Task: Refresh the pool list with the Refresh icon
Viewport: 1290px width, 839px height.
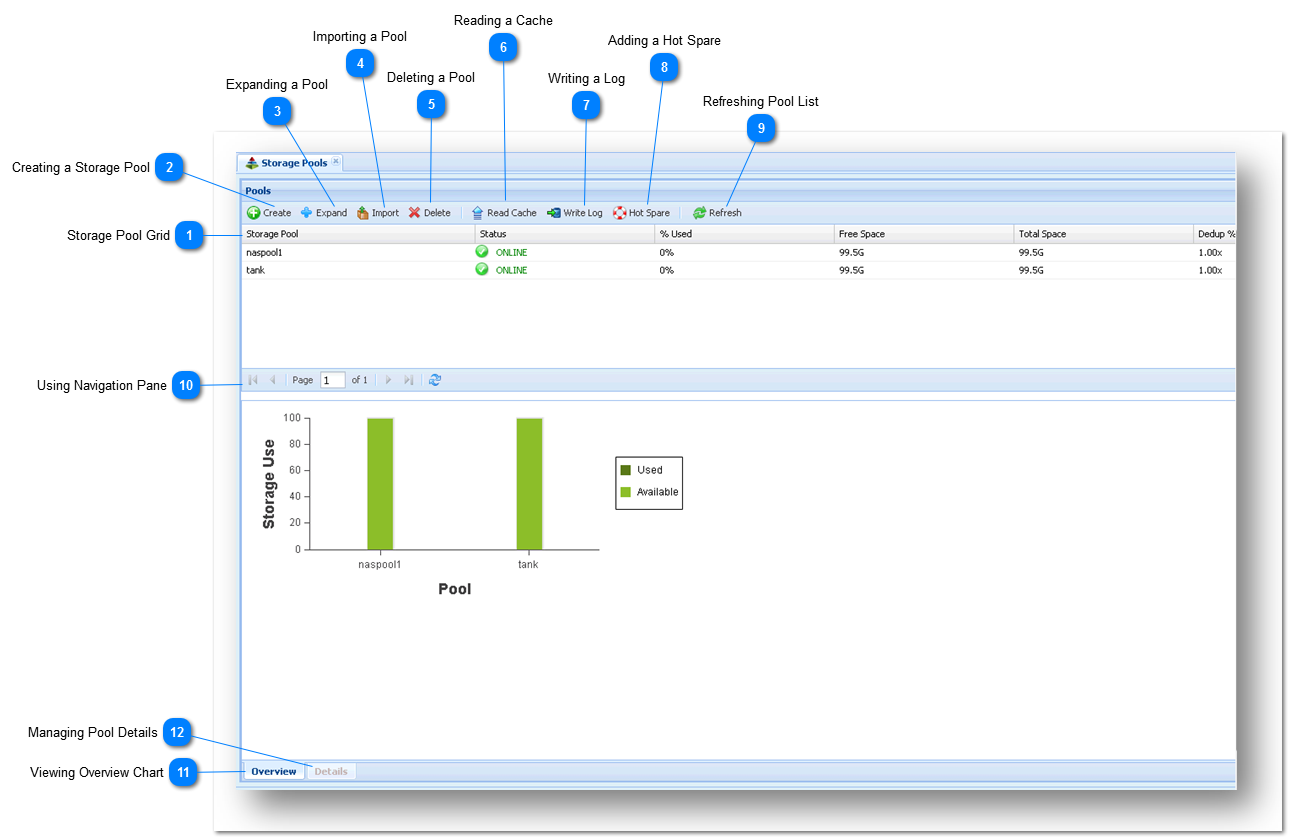Action: coord(701,212)
